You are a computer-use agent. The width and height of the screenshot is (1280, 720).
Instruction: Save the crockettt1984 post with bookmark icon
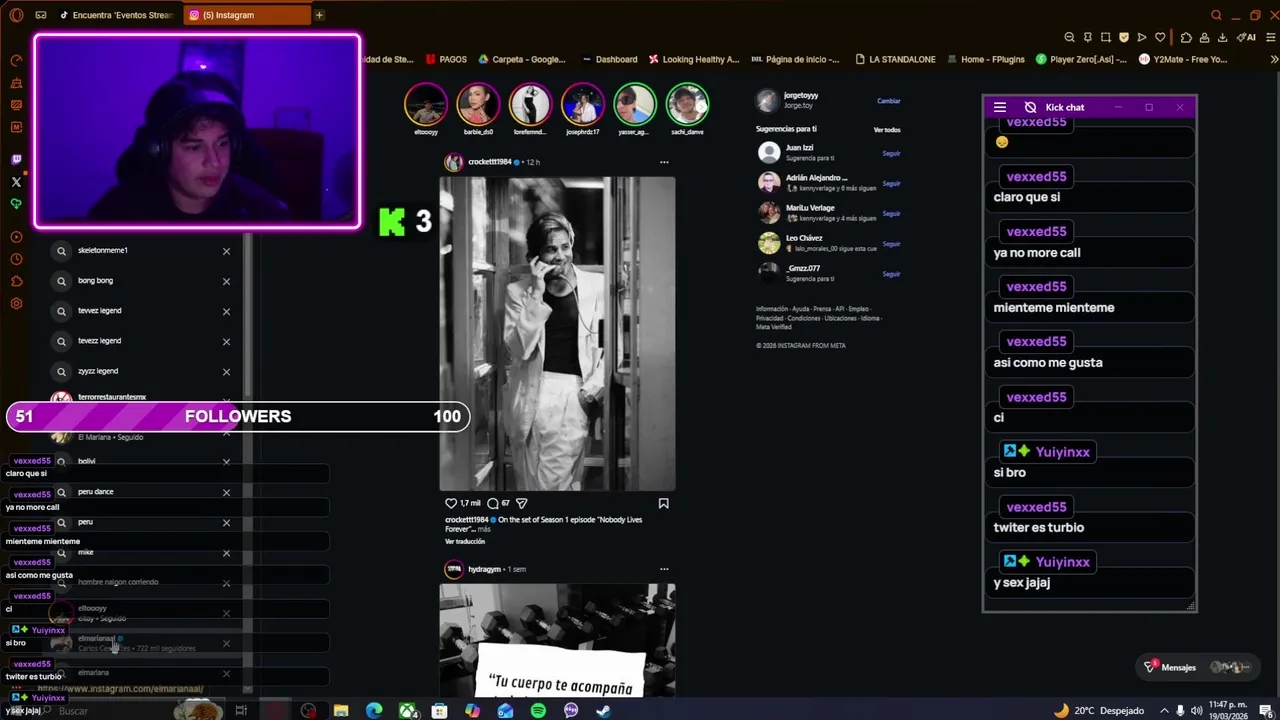(x=663, y=503)
